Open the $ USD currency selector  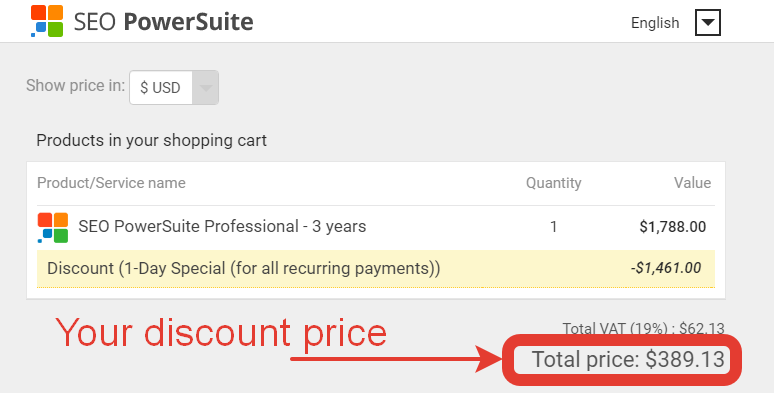174,87
